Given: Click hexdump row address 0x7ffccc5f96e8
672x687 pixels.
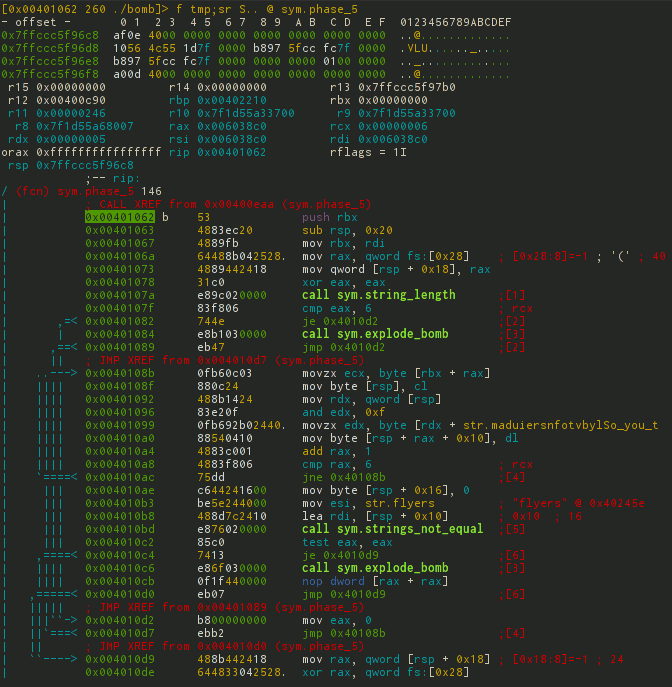Looking at the screenshot, I should pyautogui.click(x=50, y=61).
